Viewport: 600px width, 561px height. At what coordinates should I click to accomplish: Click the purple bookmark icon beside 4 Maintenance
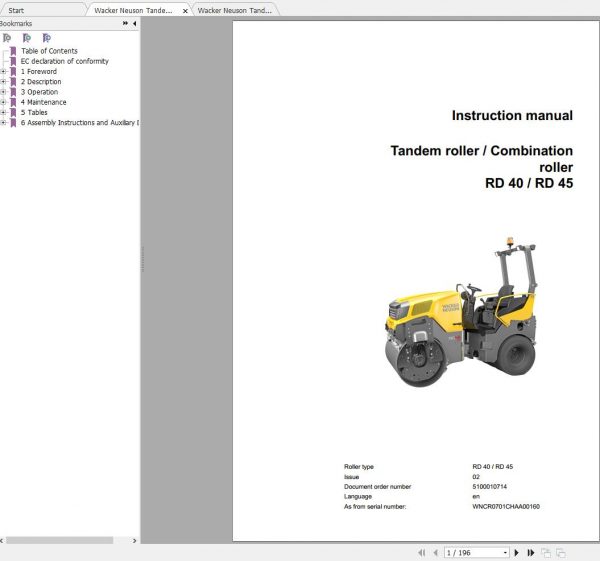point(13,103)
